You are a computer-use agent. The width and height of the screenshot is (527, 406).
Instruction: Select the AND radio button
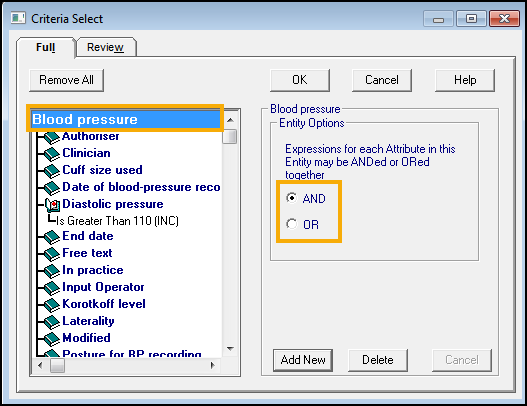coord(292,198)
